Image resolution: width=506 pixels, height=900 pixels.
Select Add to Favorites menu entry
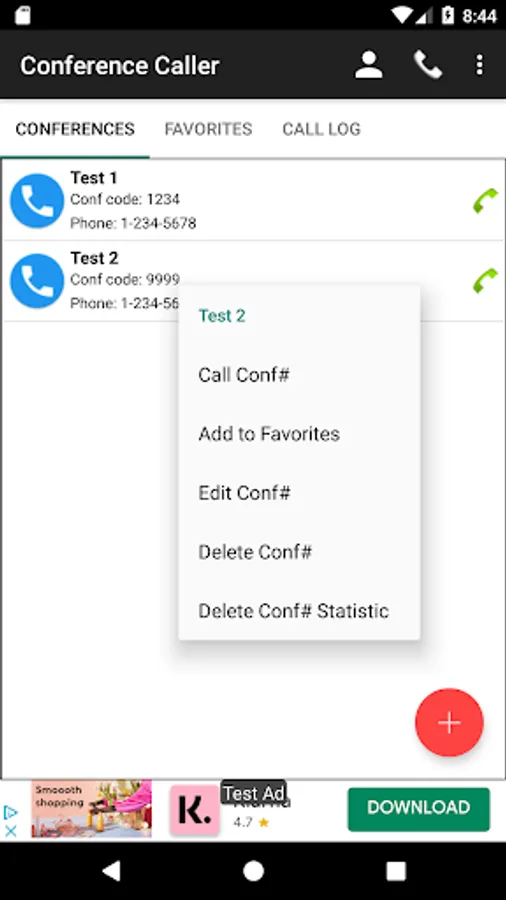[299, 433]
